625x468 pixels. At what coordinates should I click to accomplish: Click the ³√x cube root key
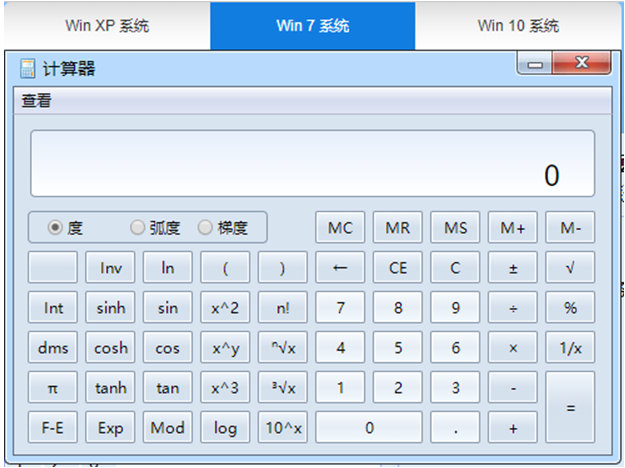pyautogui.click(x=283, y=387)
